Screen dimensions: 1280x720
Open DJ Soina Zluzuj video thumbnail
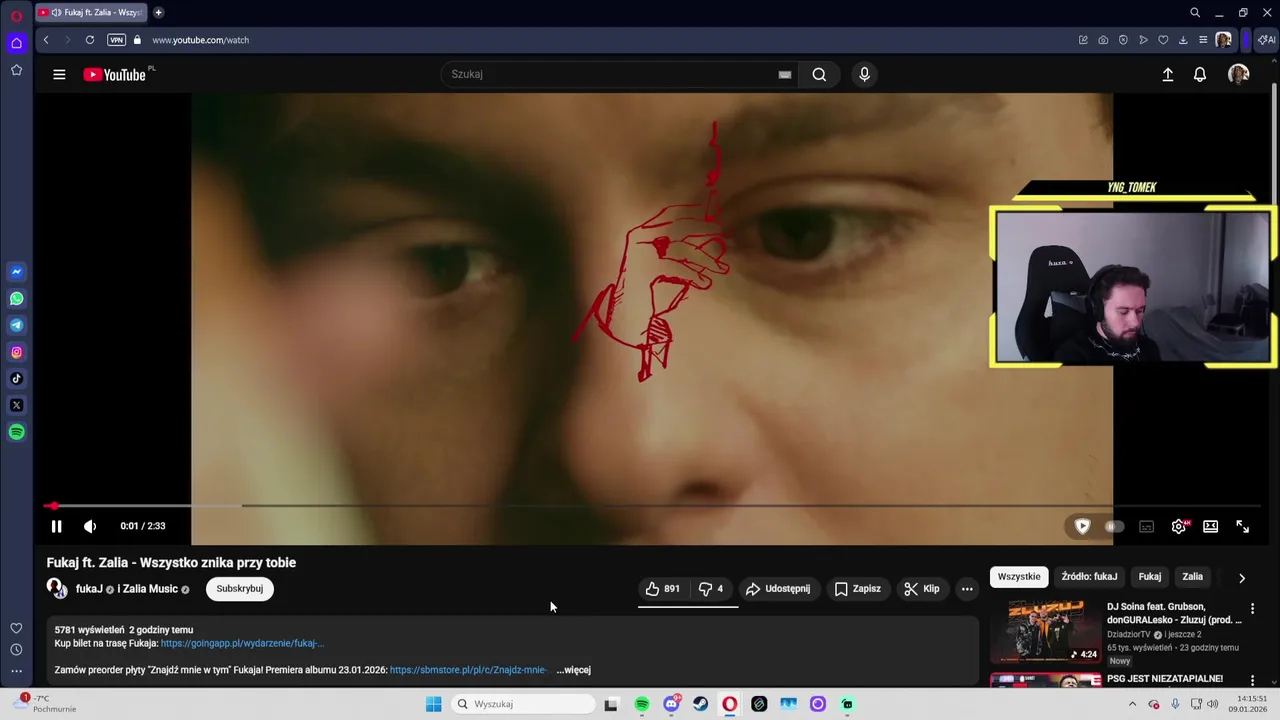tap(1045, 631)
